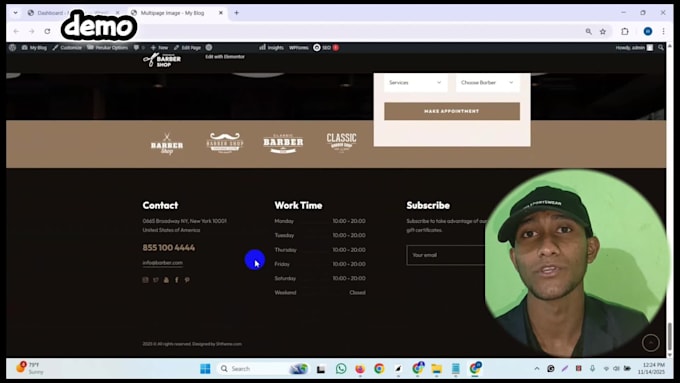The height and width of the screenshot is (383, 680).
Task: Bookmark this page with the star
Action: [x=603, y=31]
